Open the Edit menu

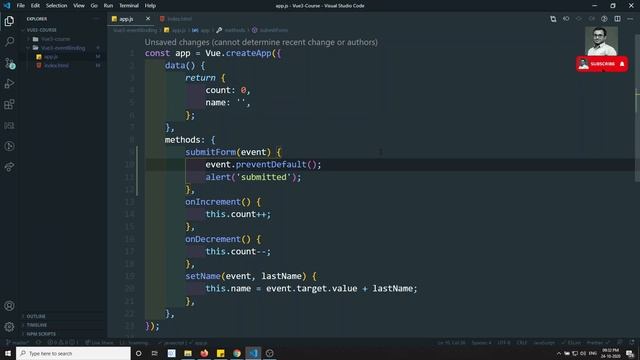coord(35,6)
